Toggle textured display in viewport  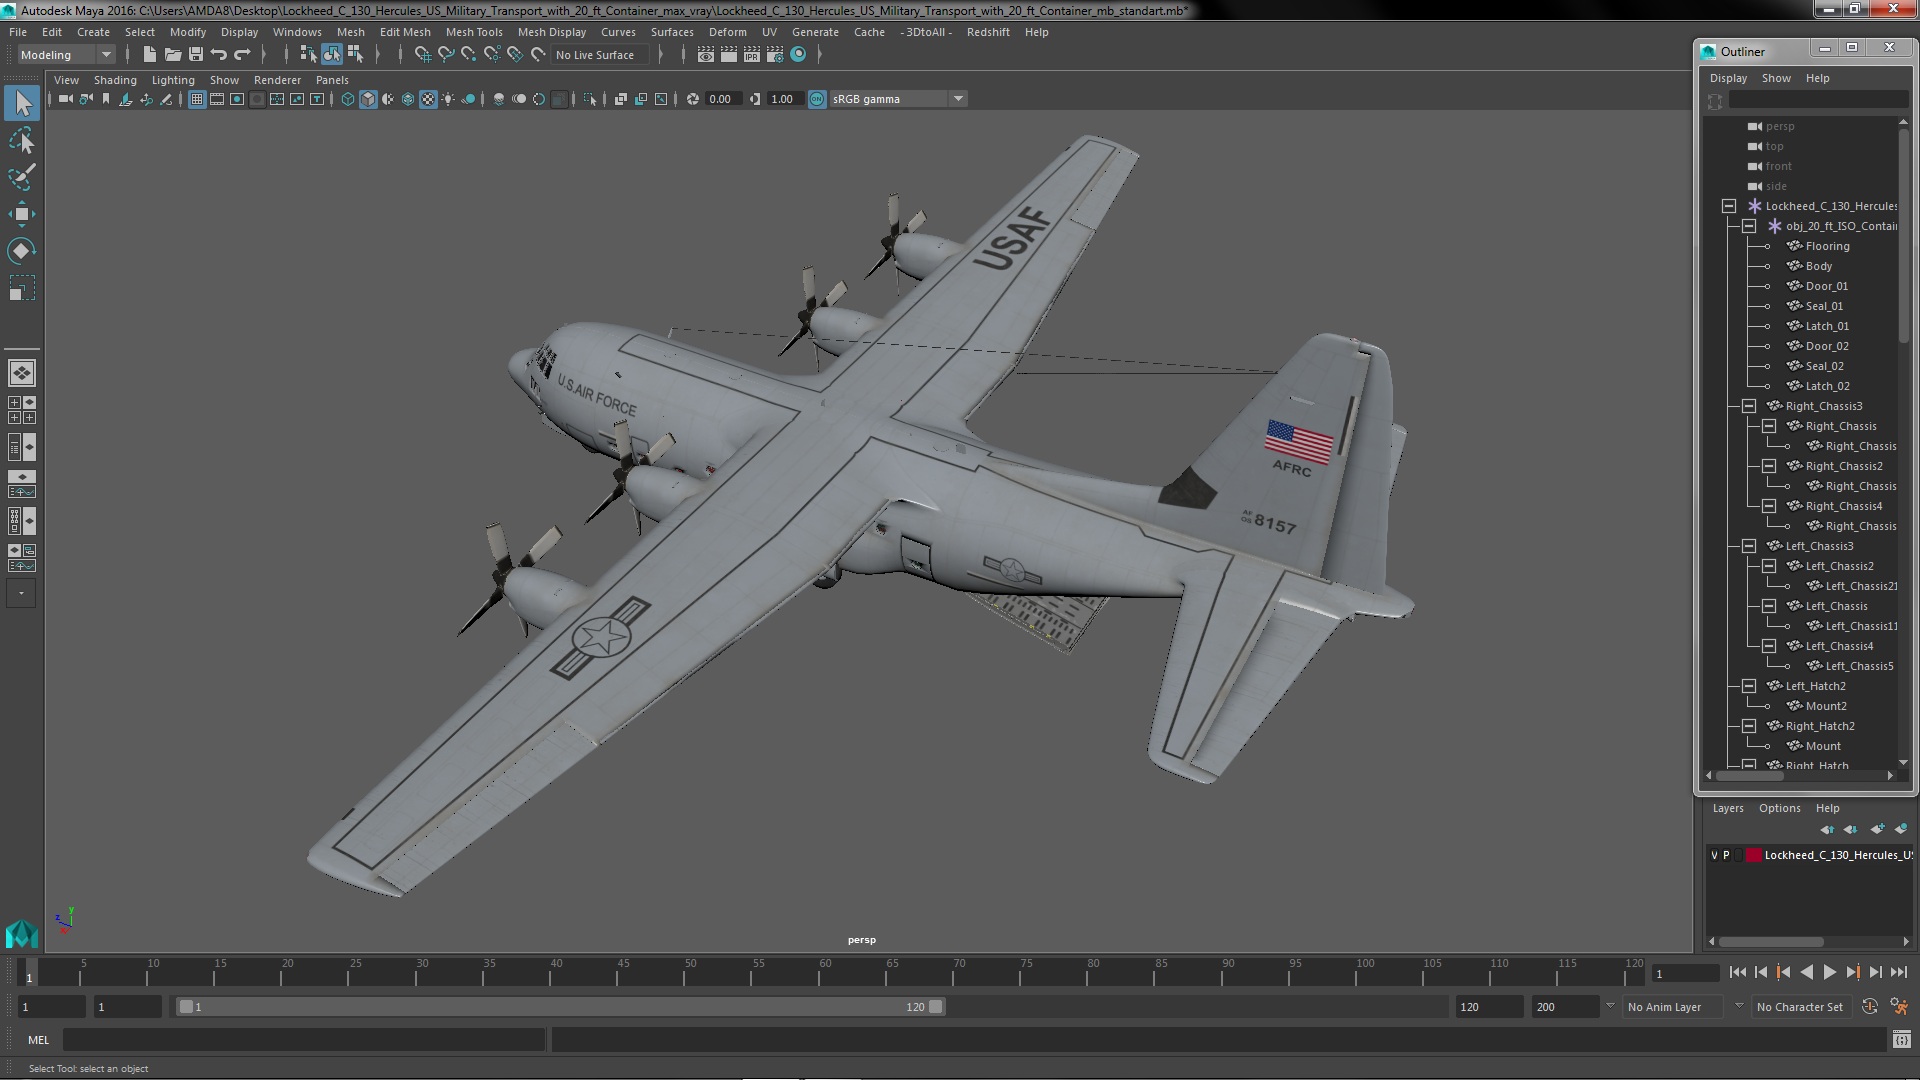click(x=428, y=99)
